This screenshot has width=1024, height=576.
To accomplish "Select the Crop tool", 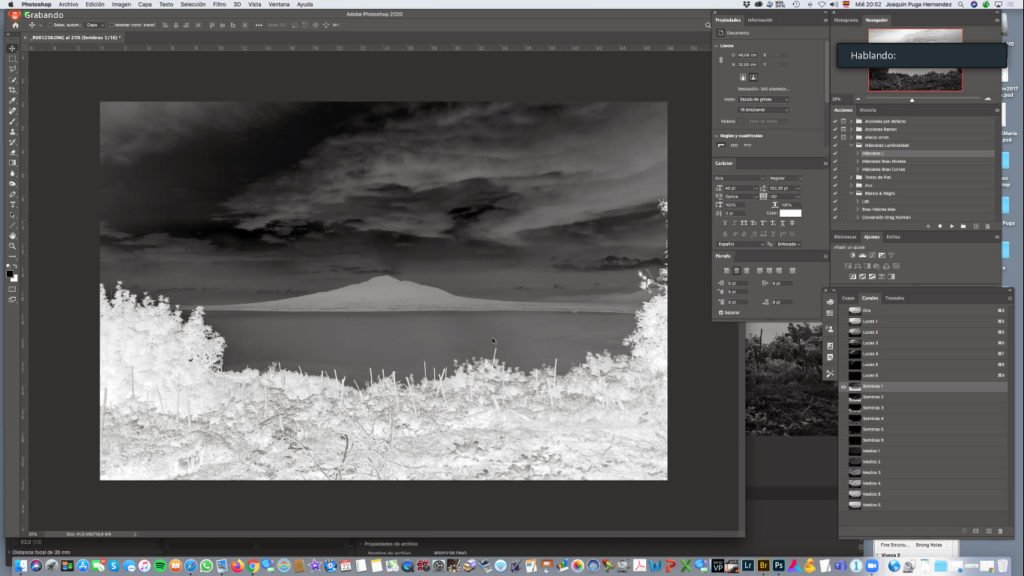I will [12, 90].
